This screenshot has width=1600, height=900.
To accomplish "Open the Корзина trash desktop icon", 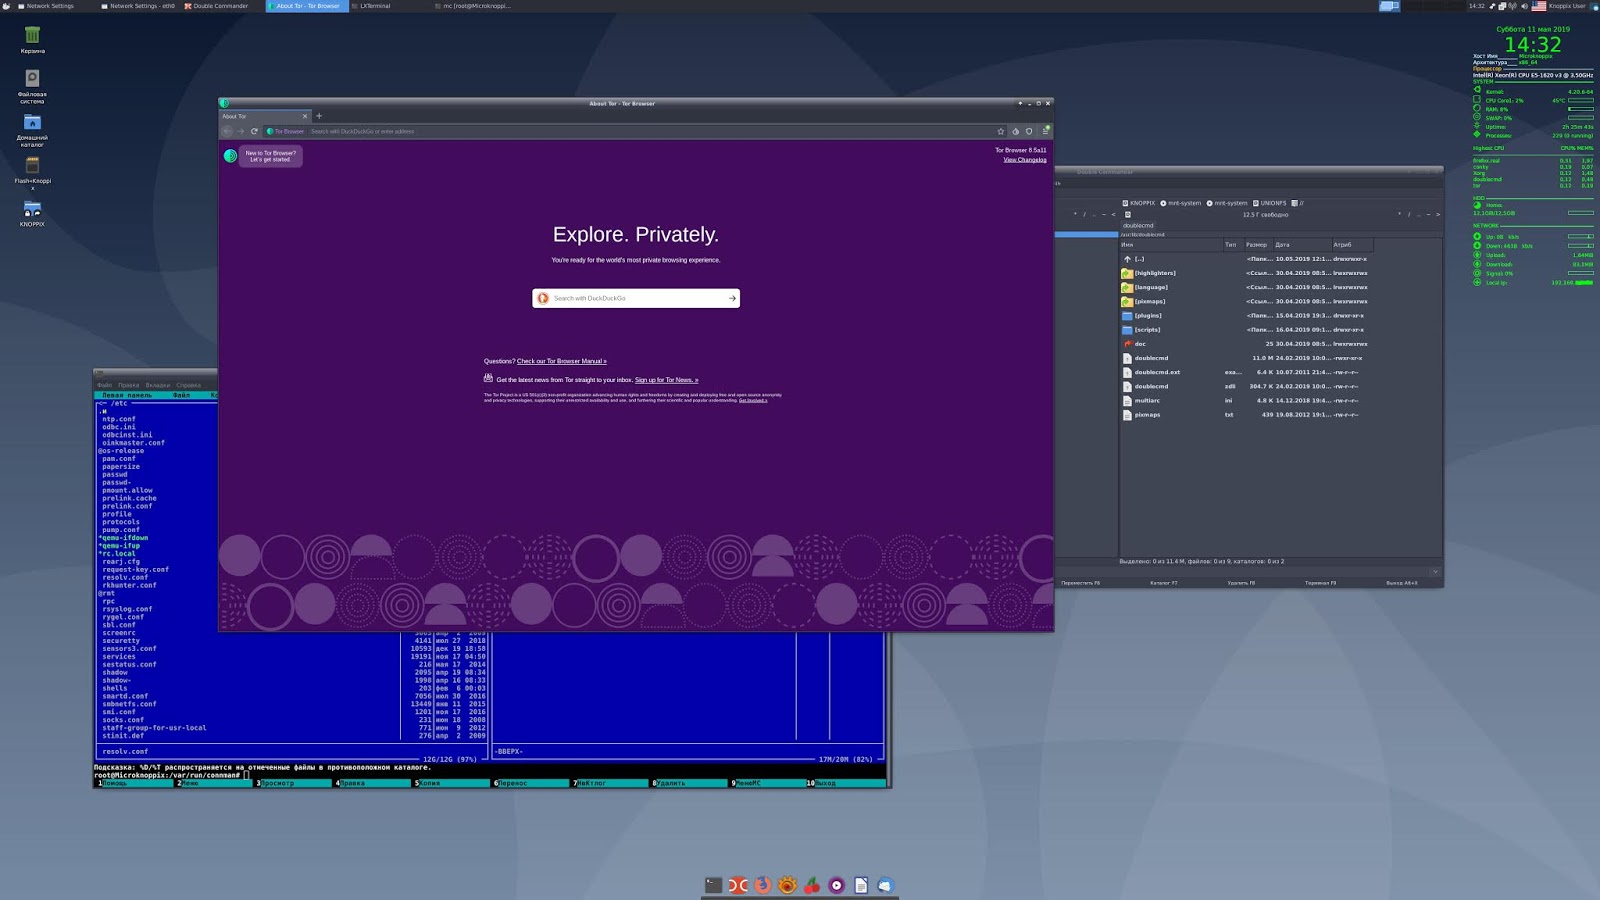I will (32, 40).
